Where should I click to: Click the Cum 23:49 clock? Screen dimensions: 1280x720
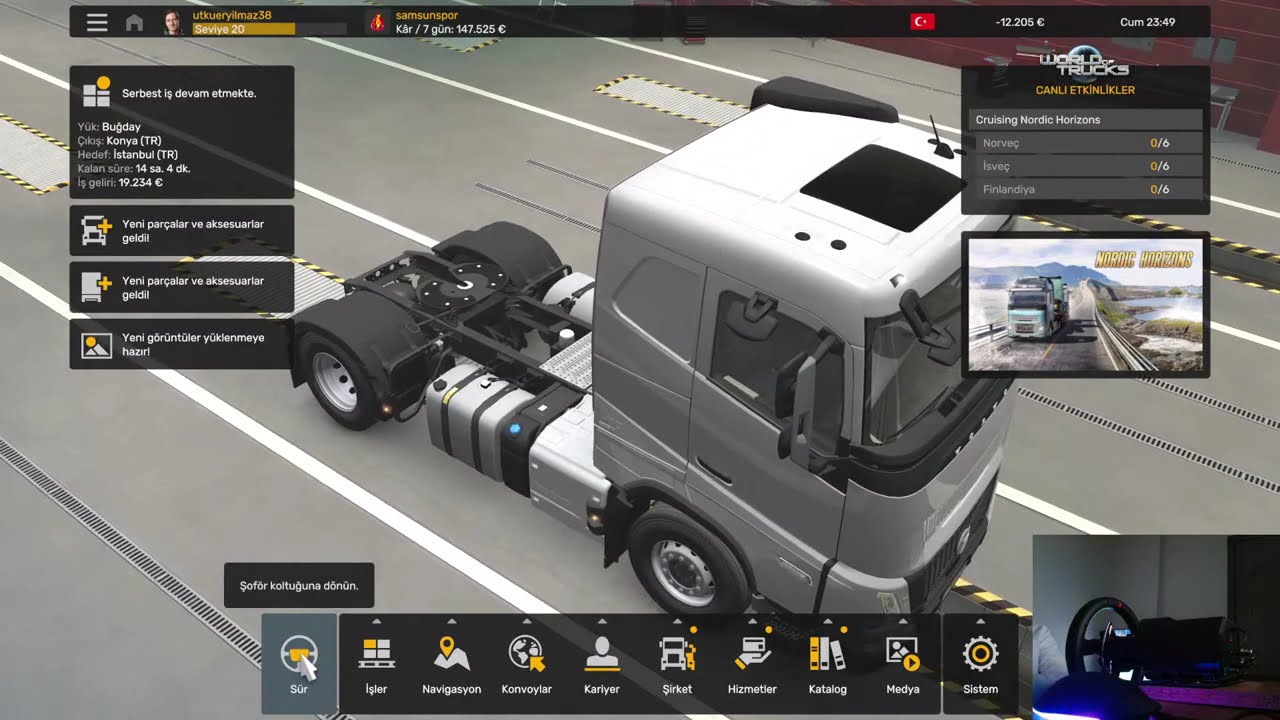click(x=1148, y=22)
